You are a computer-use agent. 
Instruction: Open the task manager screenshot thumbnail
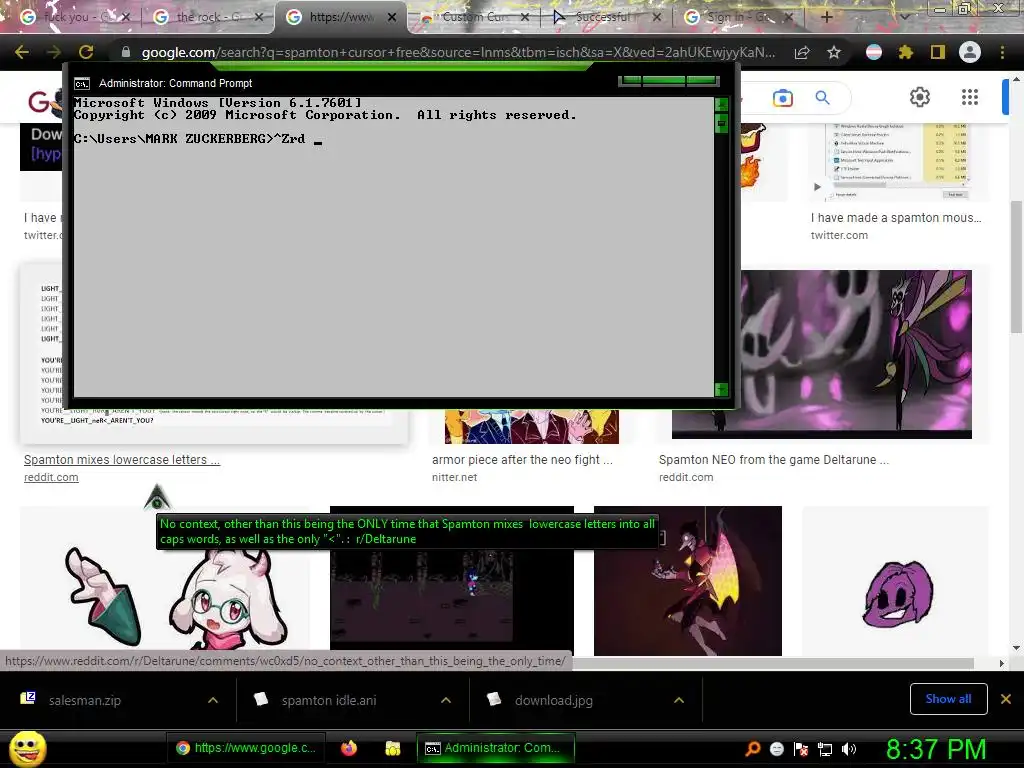(899, 162)
